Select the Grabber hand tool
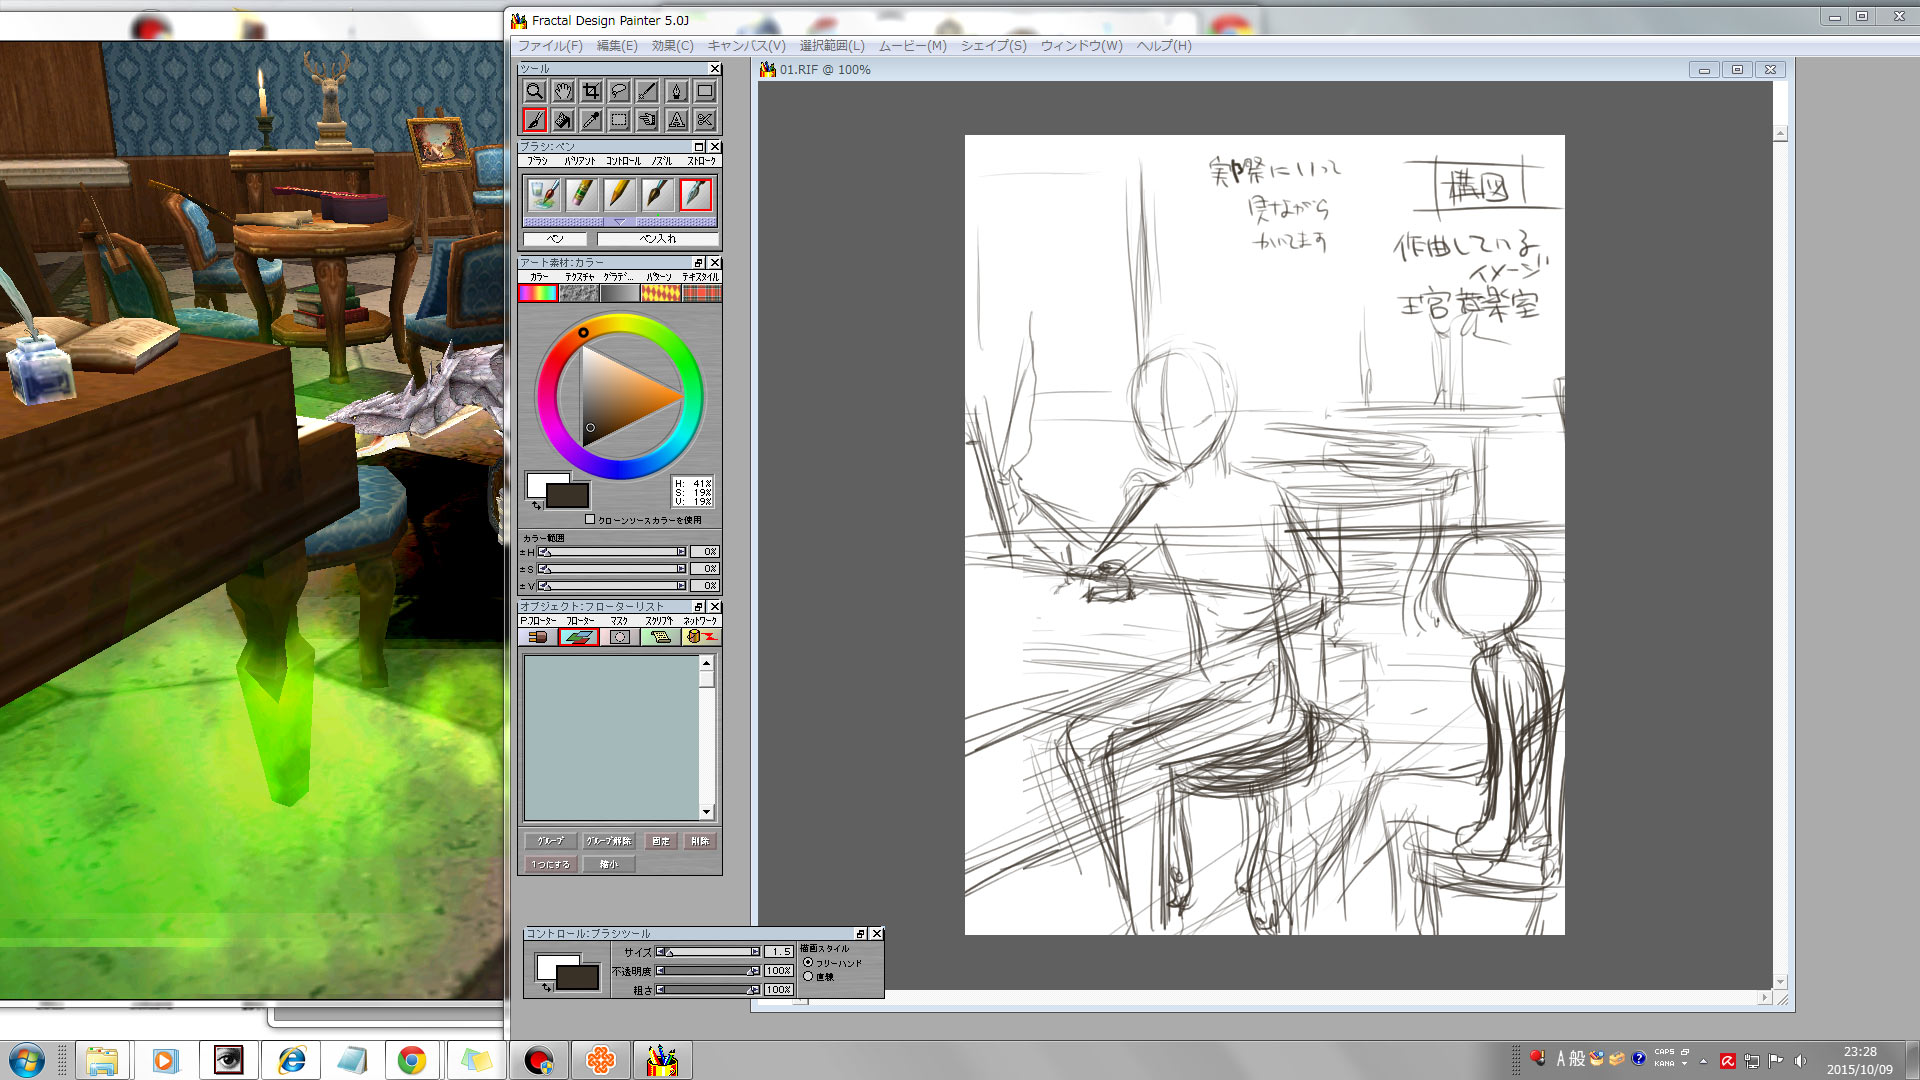This screenshot has width=1920, height=1080. click(x=563, y=92)
